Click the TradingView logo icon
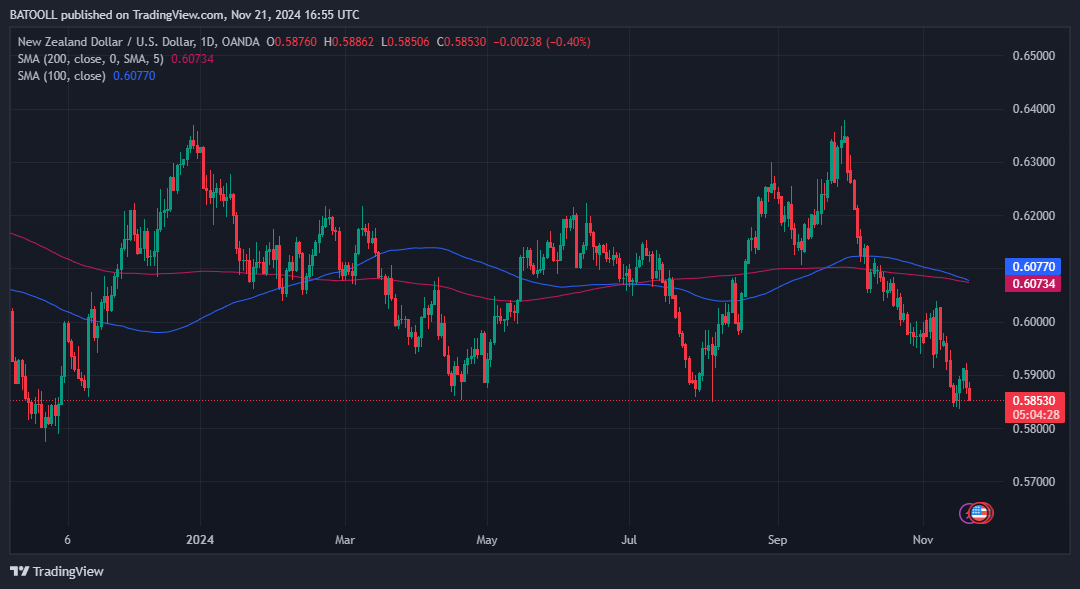The width and height of the screenshot is (1080, 589). pos(19,571)
